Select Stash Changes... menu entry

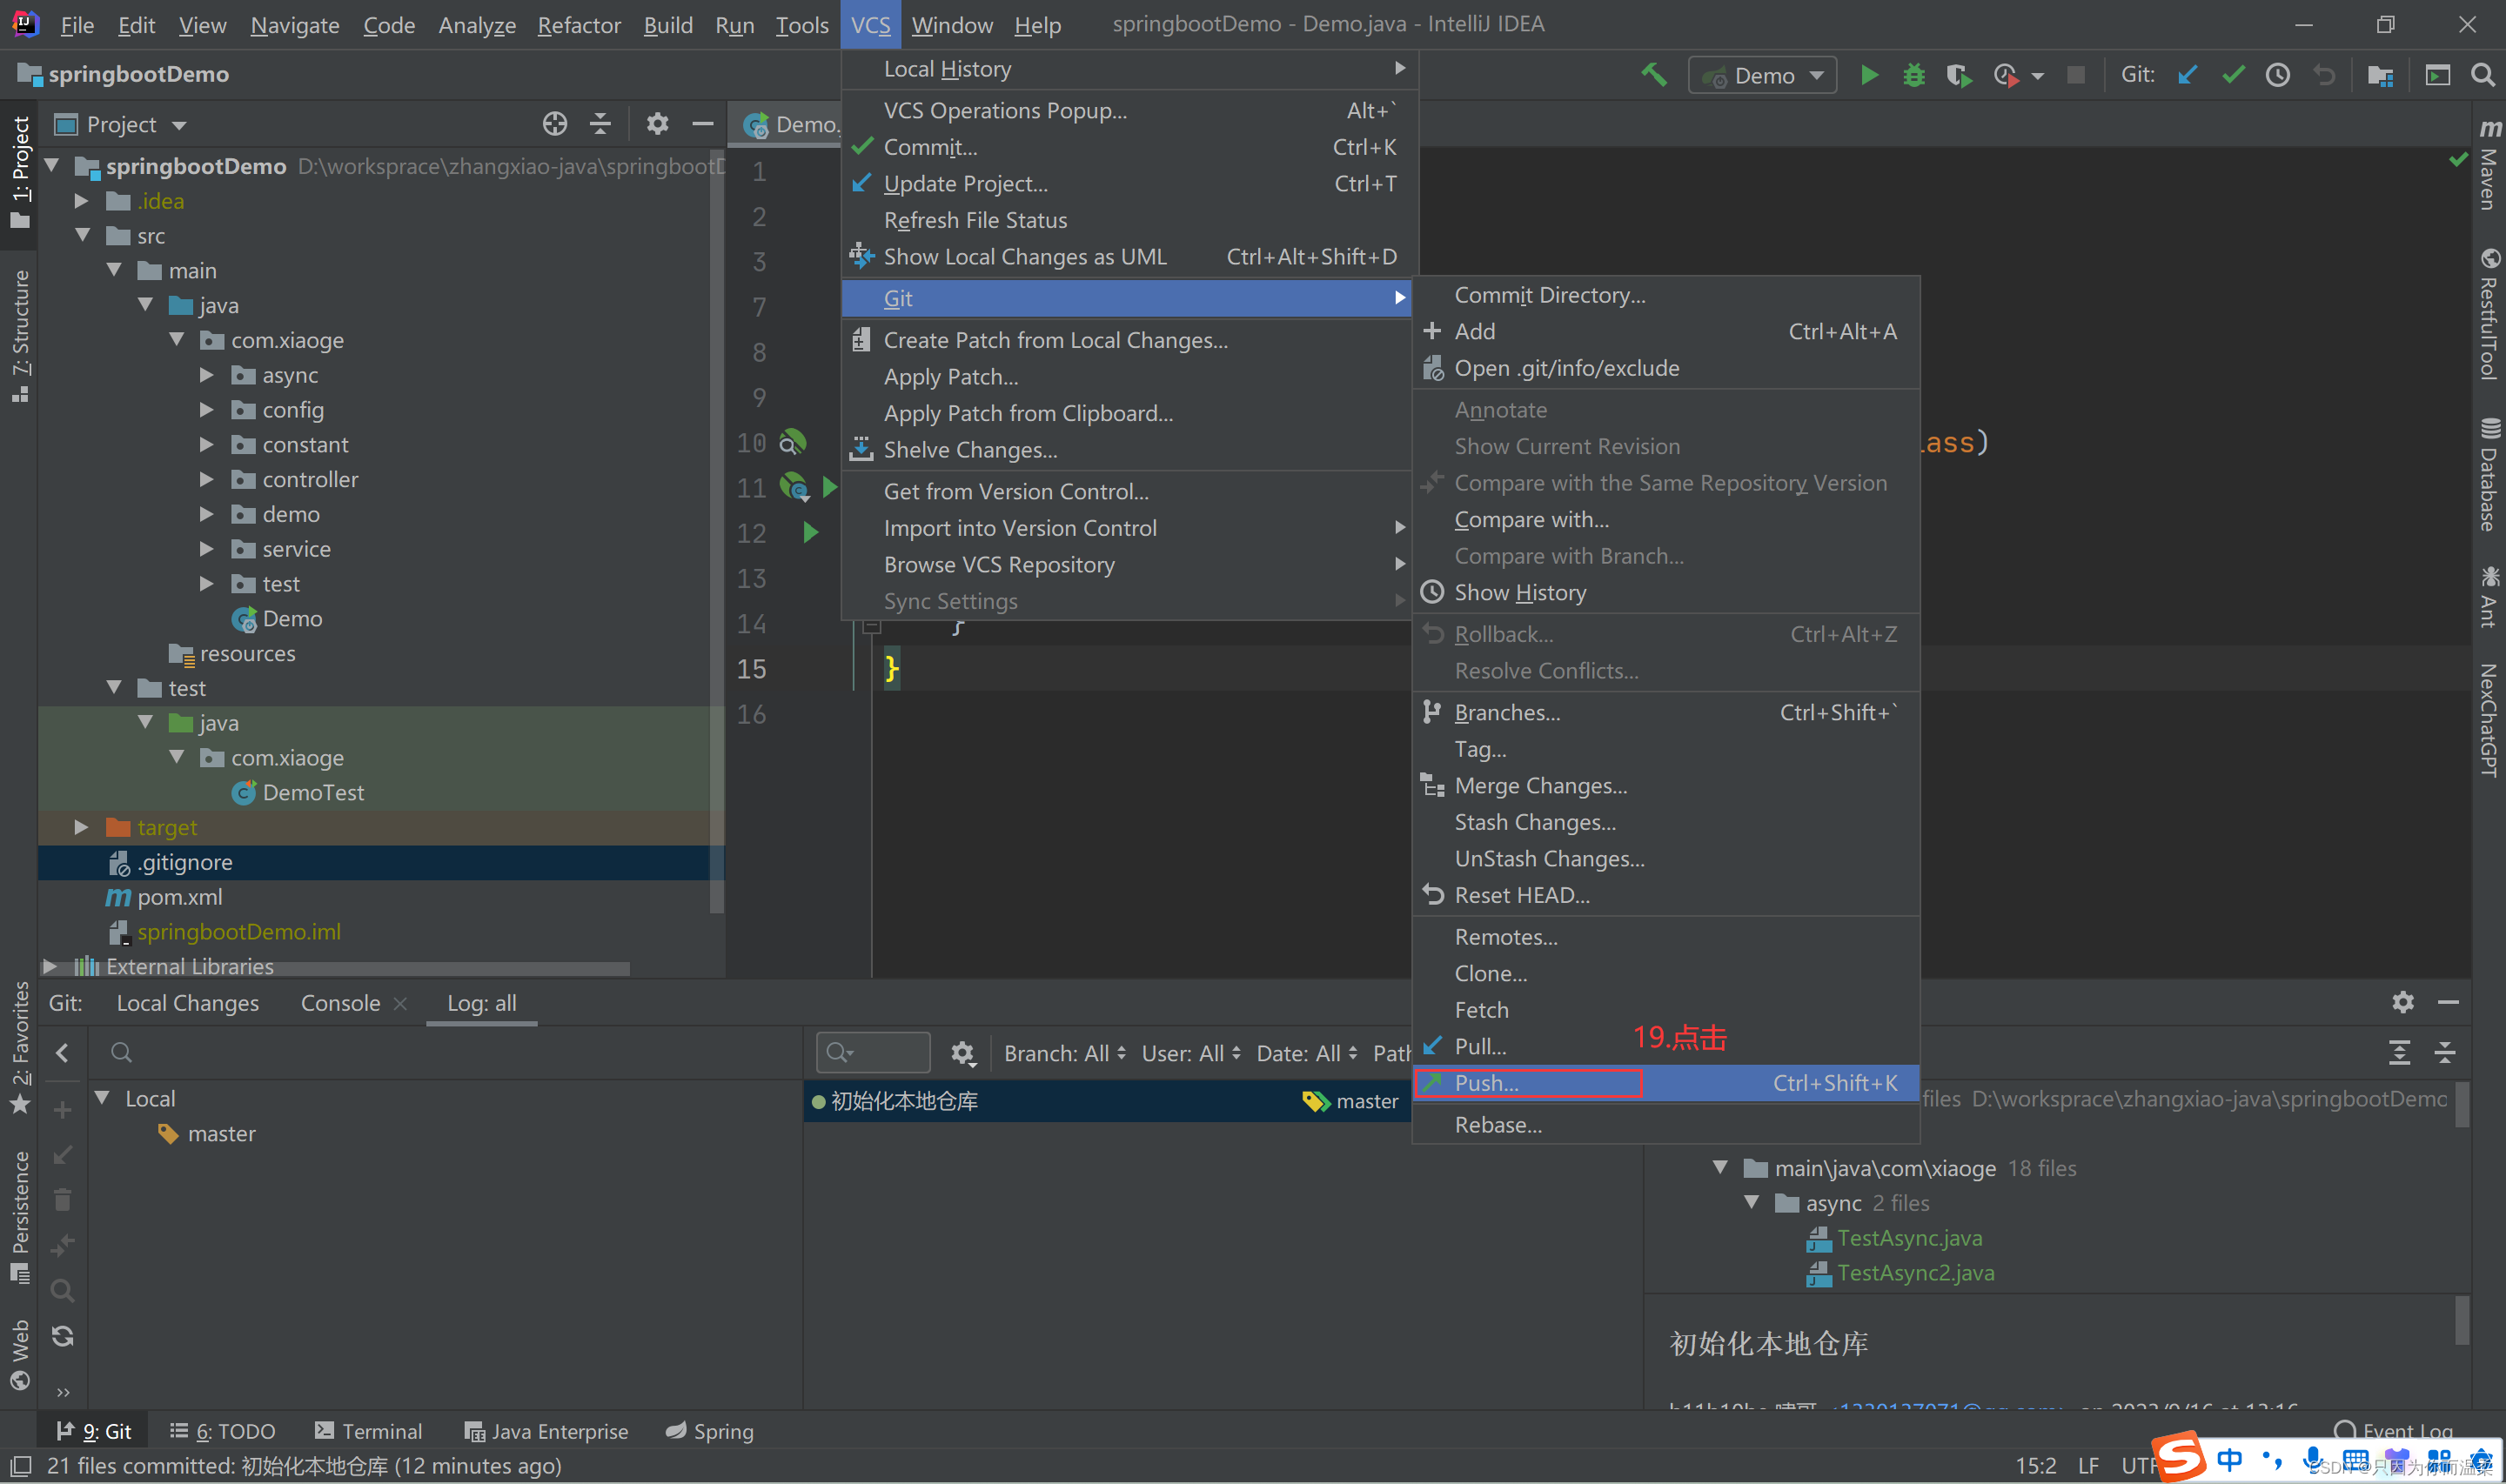1534,822
